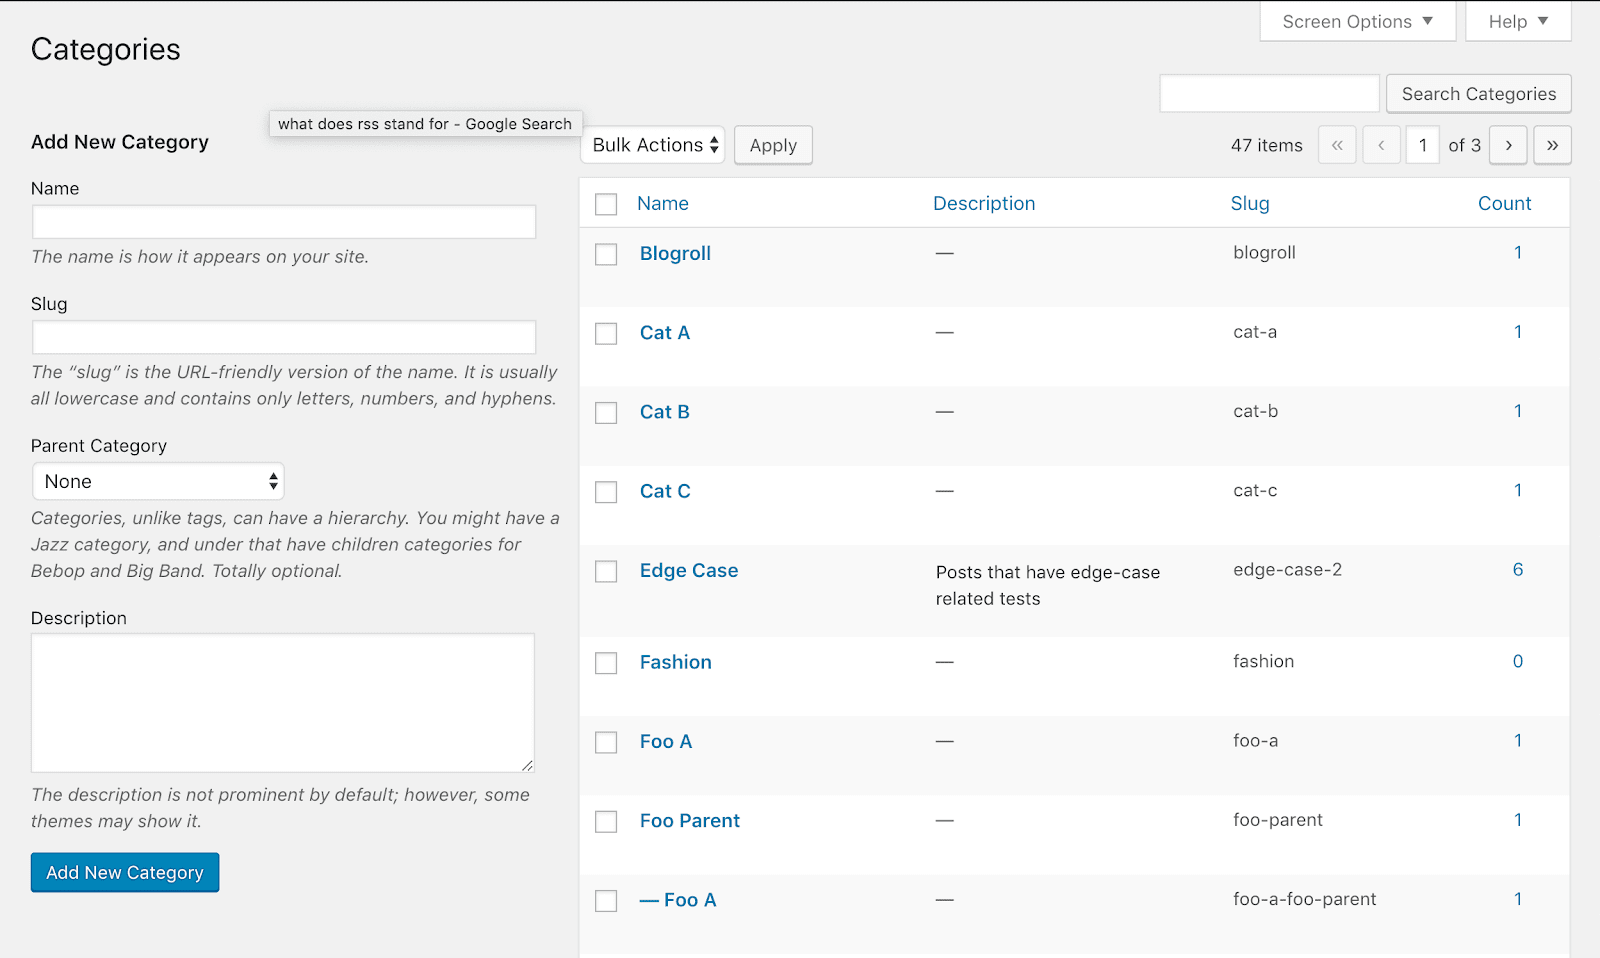This screenshot has height=958, width=1600.
Task: Sort categories by Name column
Action: coord(663,203)
